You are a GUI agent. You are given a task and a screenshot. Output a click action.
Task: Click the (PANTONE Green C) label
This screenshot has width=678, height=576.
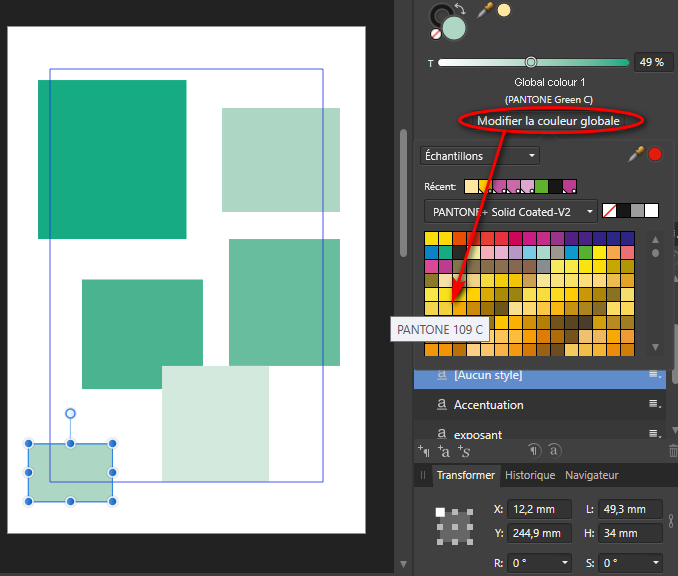click(x=549, y=100)
